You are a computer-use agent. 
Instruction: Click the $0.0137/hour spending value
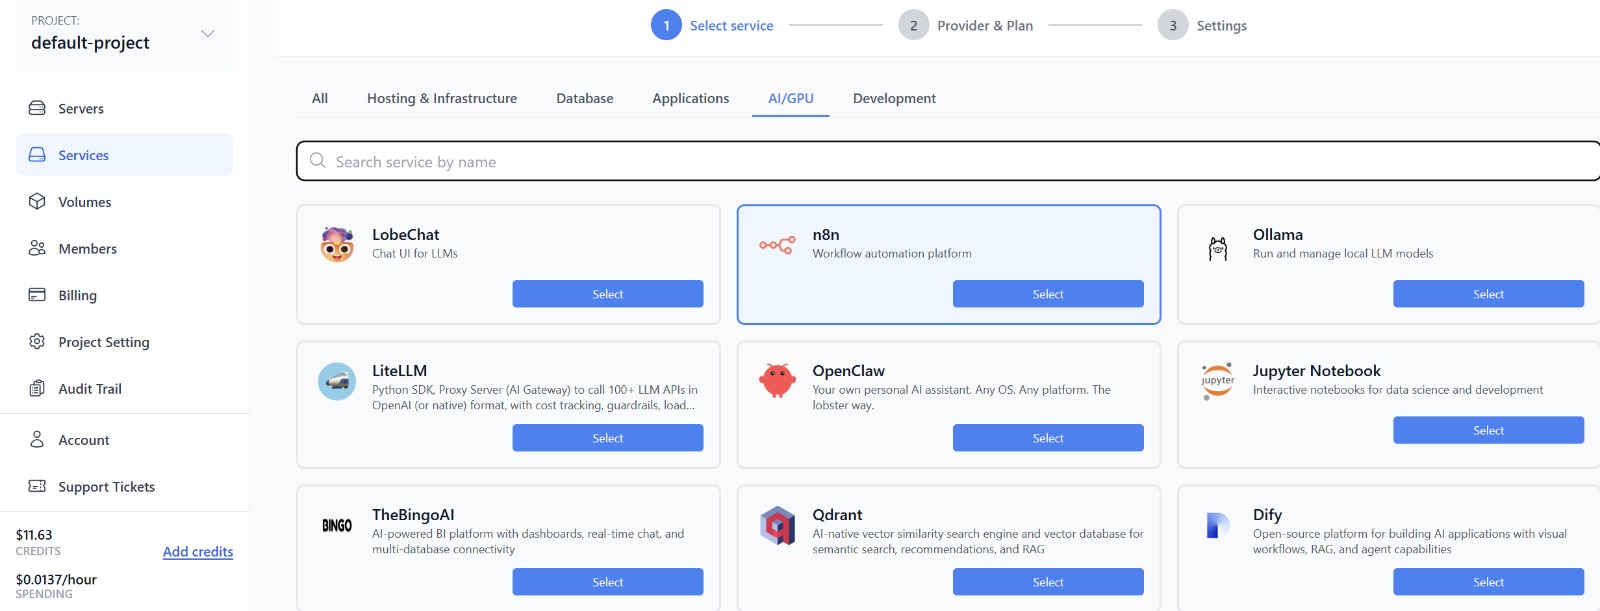pyautogui.click(x=56, y=580)
